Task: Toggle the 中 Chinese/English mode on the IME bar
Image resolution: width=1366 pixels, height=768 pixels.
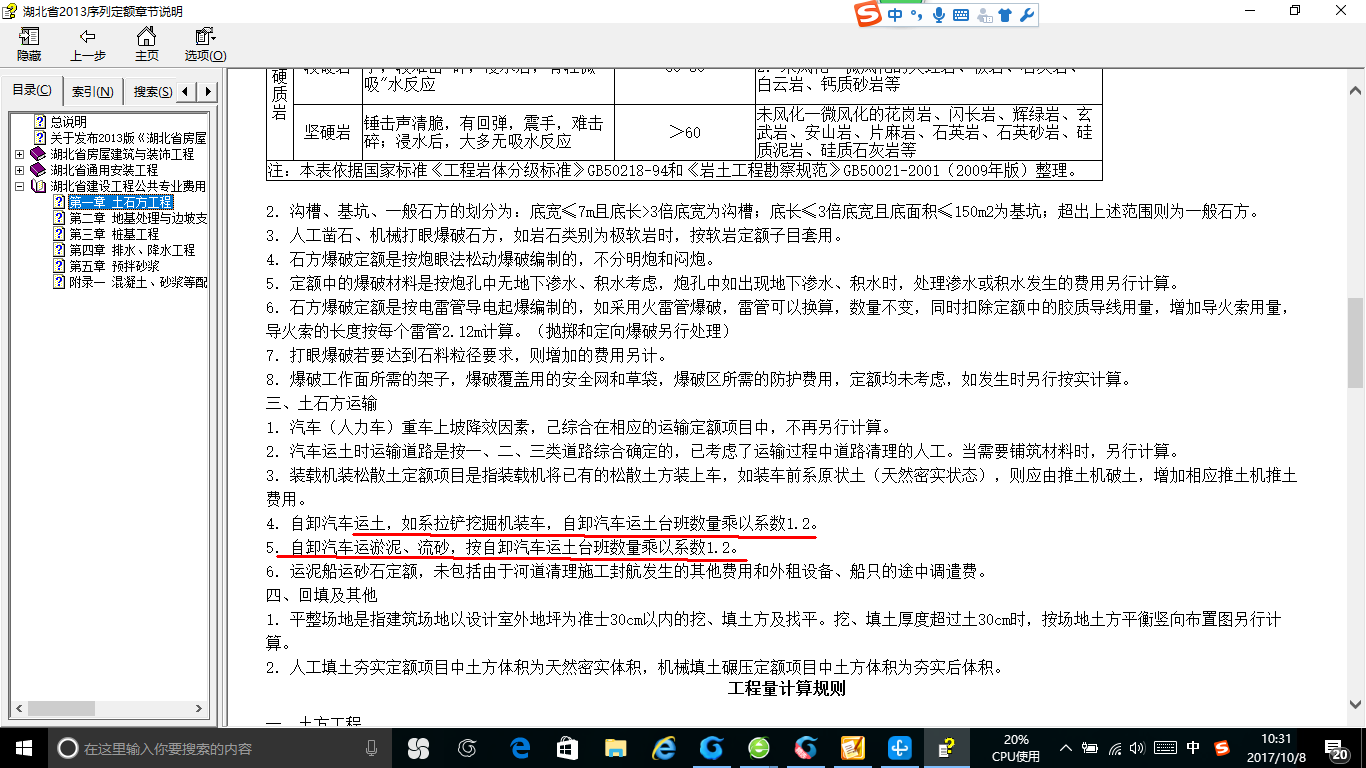Action: click(895, 15)
